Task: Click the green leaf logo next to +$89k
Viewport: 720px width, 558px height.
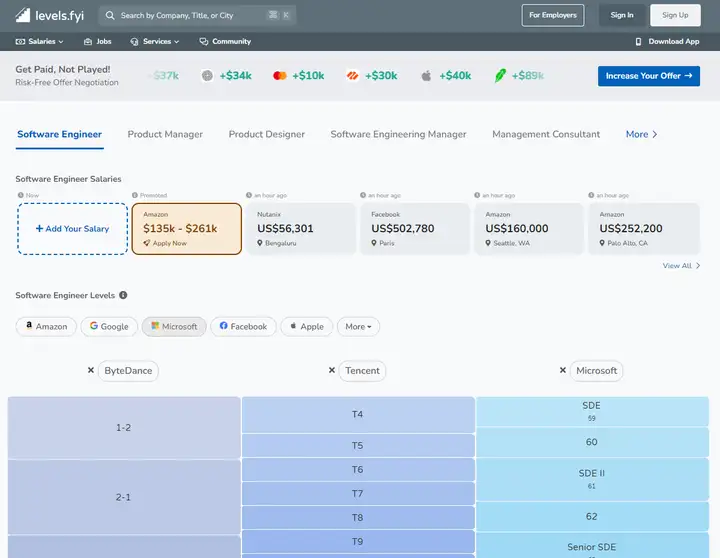Action: tap(500, 76)
